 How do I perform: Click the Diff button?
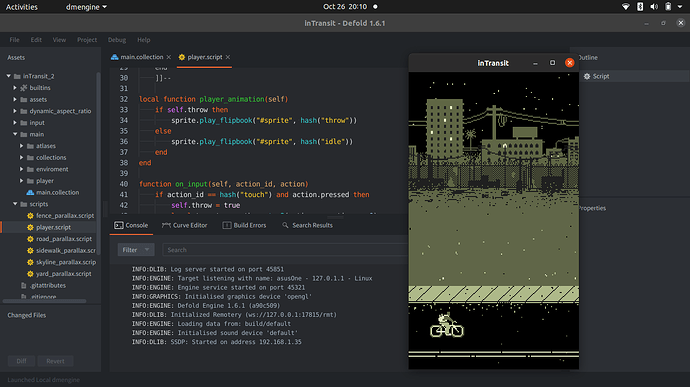pos(22,361)
